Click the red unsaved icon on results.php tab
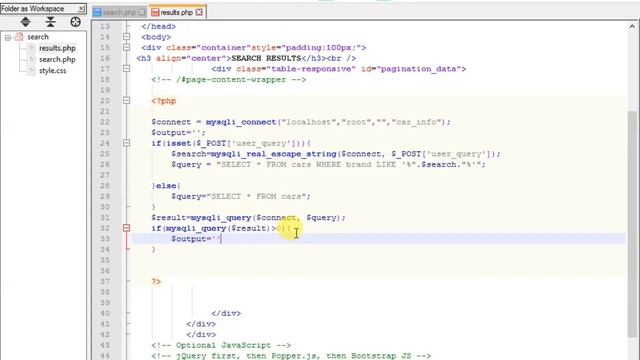 click(x=155, y=12)
